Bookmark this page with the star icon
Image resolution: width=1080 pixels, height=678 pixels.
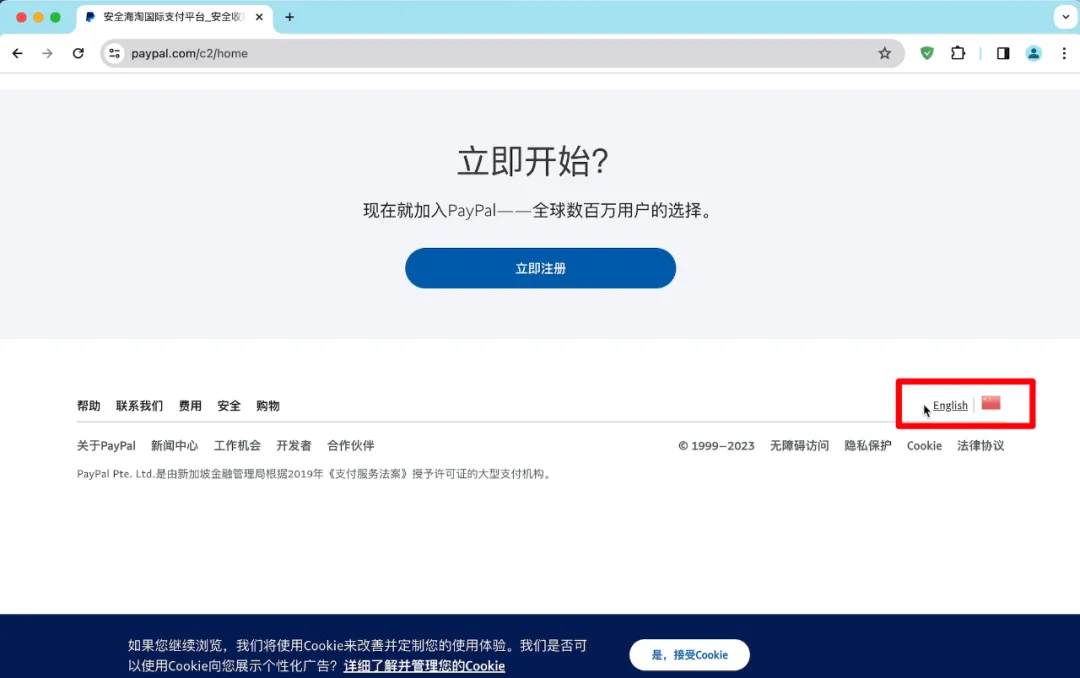[x=884, y=53]
